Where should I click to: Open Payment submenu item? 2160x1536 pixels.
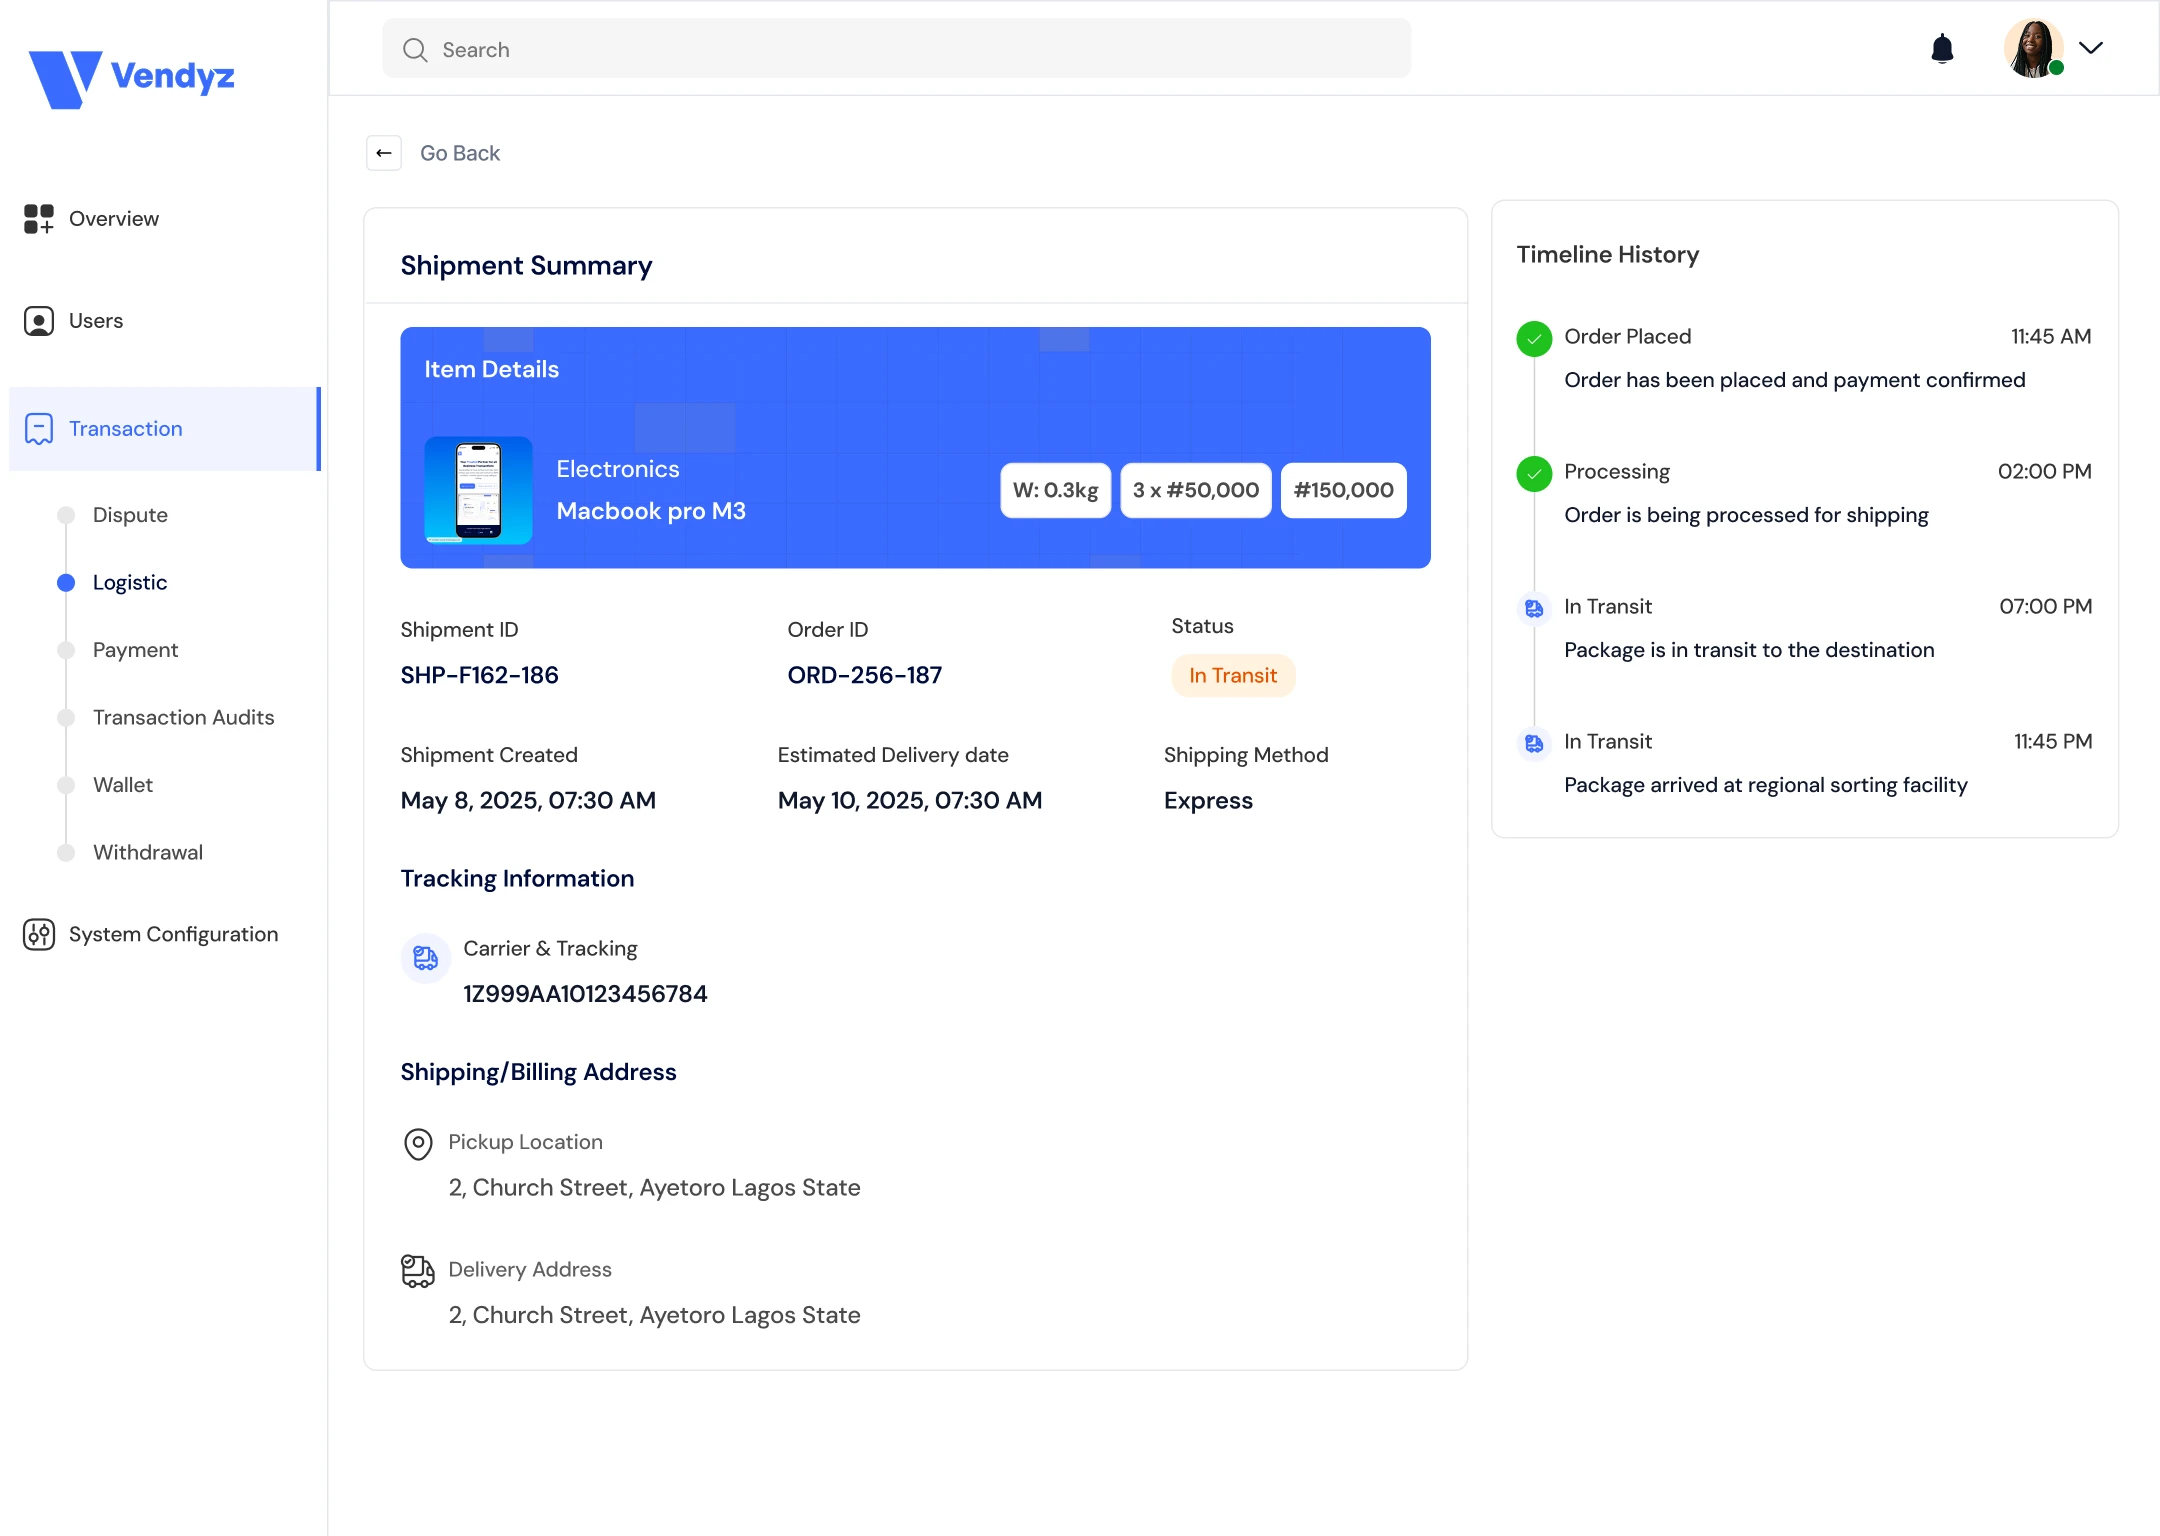click(x=135, y=650)
